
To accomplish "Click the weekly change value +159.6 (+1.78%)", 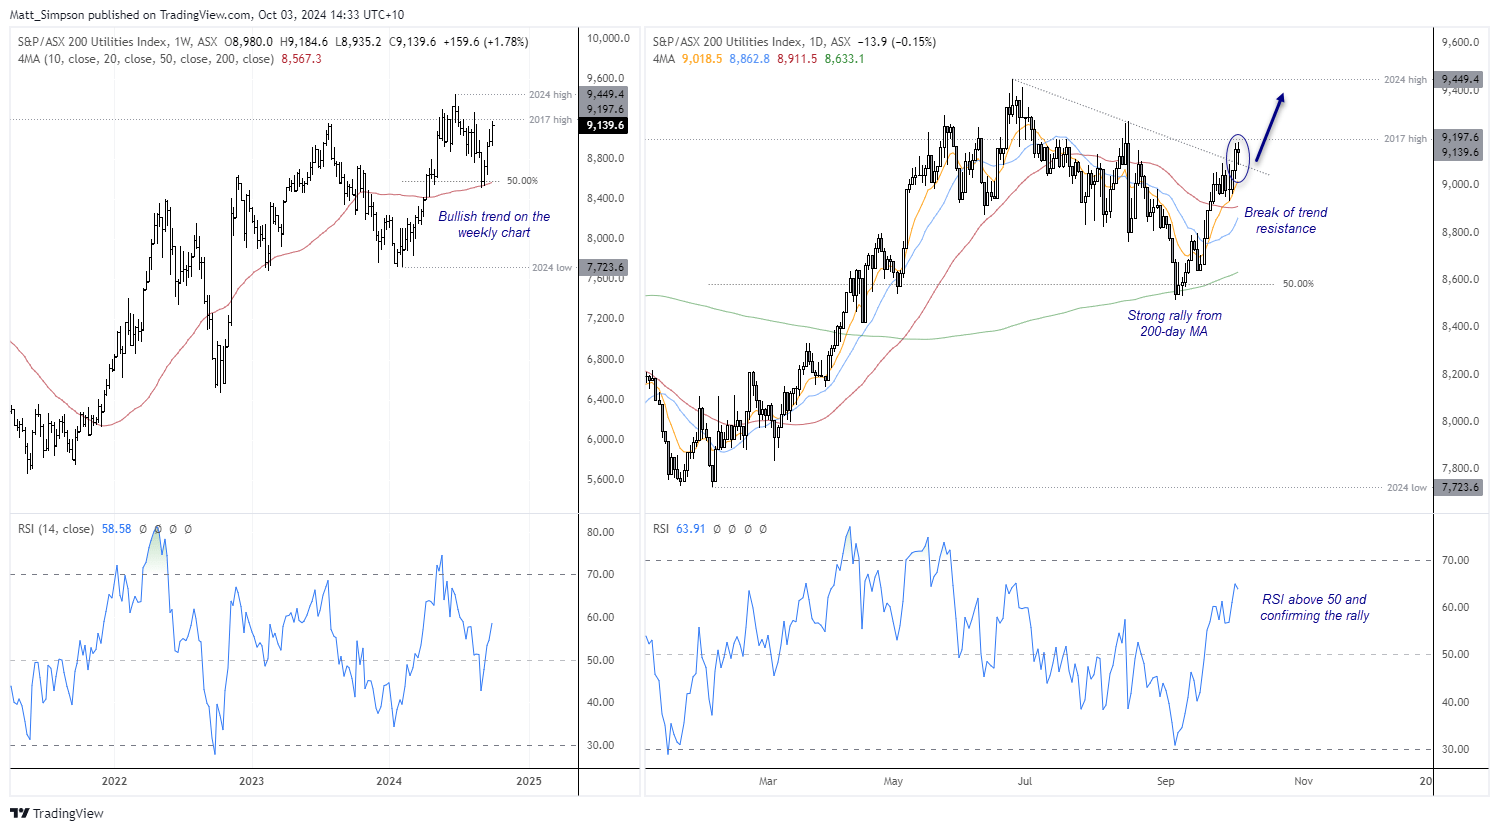I will coord(486,42).
